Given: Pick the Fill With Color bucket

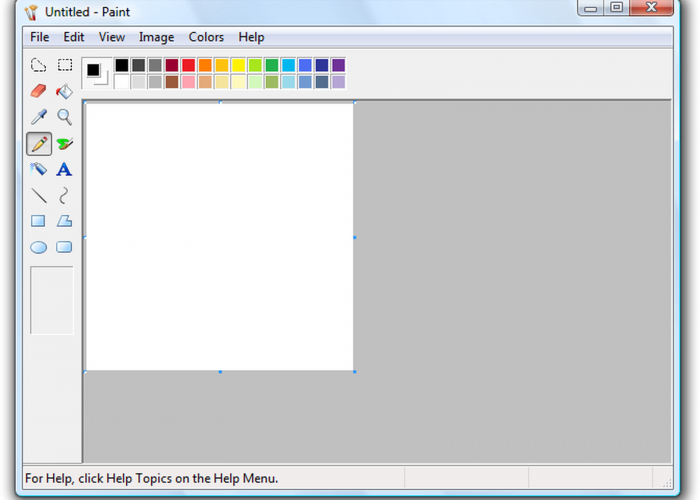Looking at the screenshot, I should pyautogui.click(x=65, y=91).
